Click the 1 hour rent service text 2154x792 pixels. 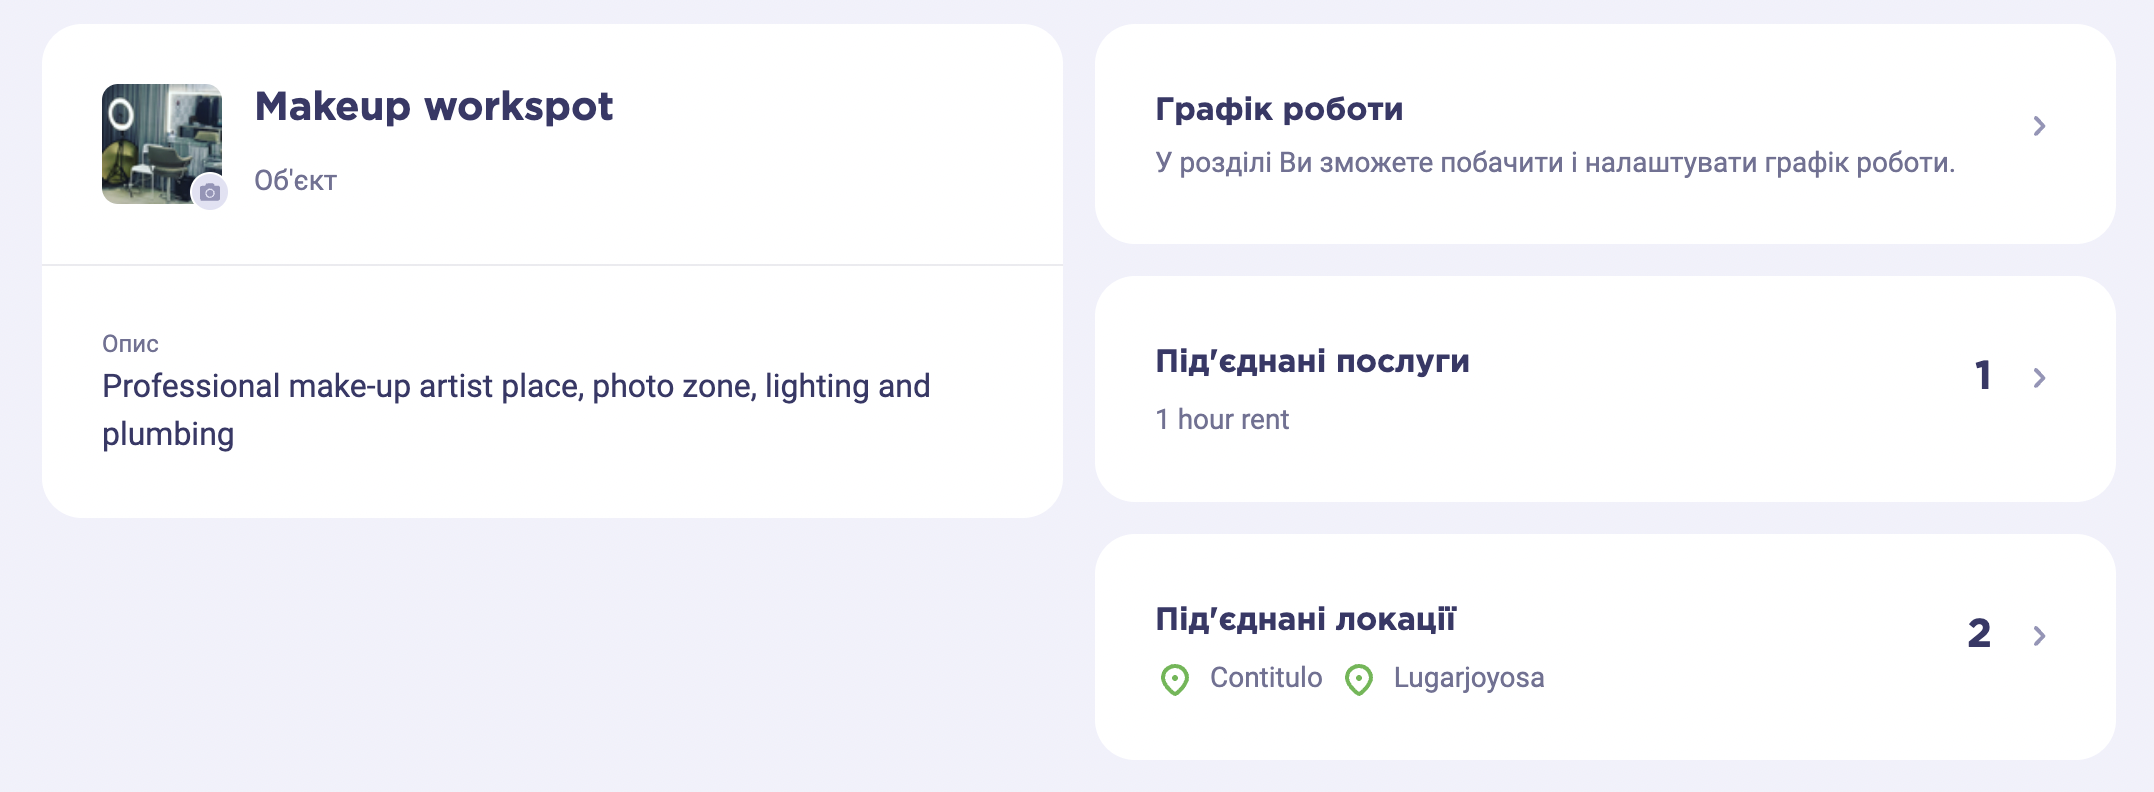(1222, 420)
